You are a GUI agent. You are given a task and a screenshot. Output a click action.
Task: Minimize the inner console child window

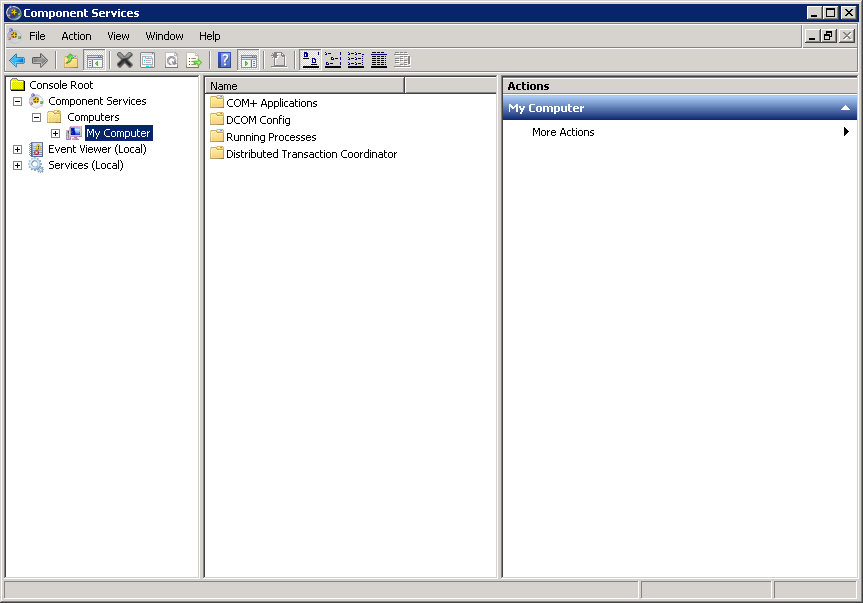[x=812, y=36]
